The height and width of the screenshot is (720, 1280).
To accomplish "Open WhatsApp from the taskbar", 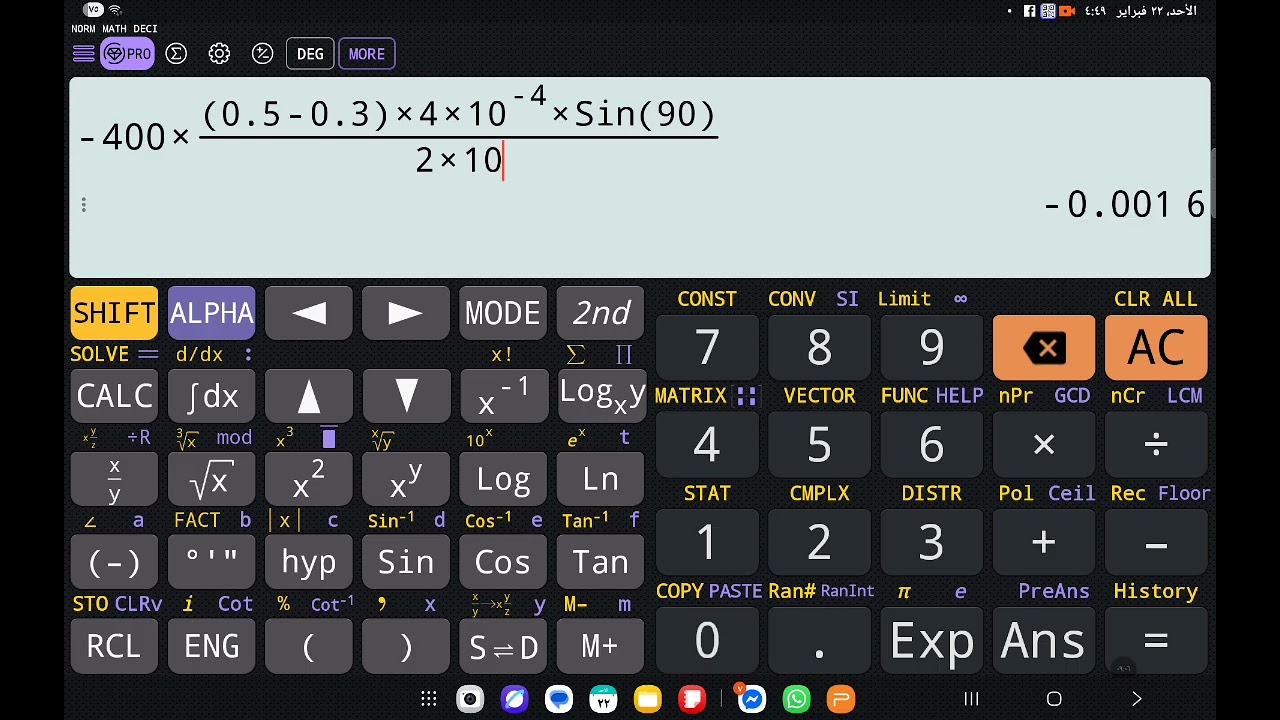I will point(797,699).
